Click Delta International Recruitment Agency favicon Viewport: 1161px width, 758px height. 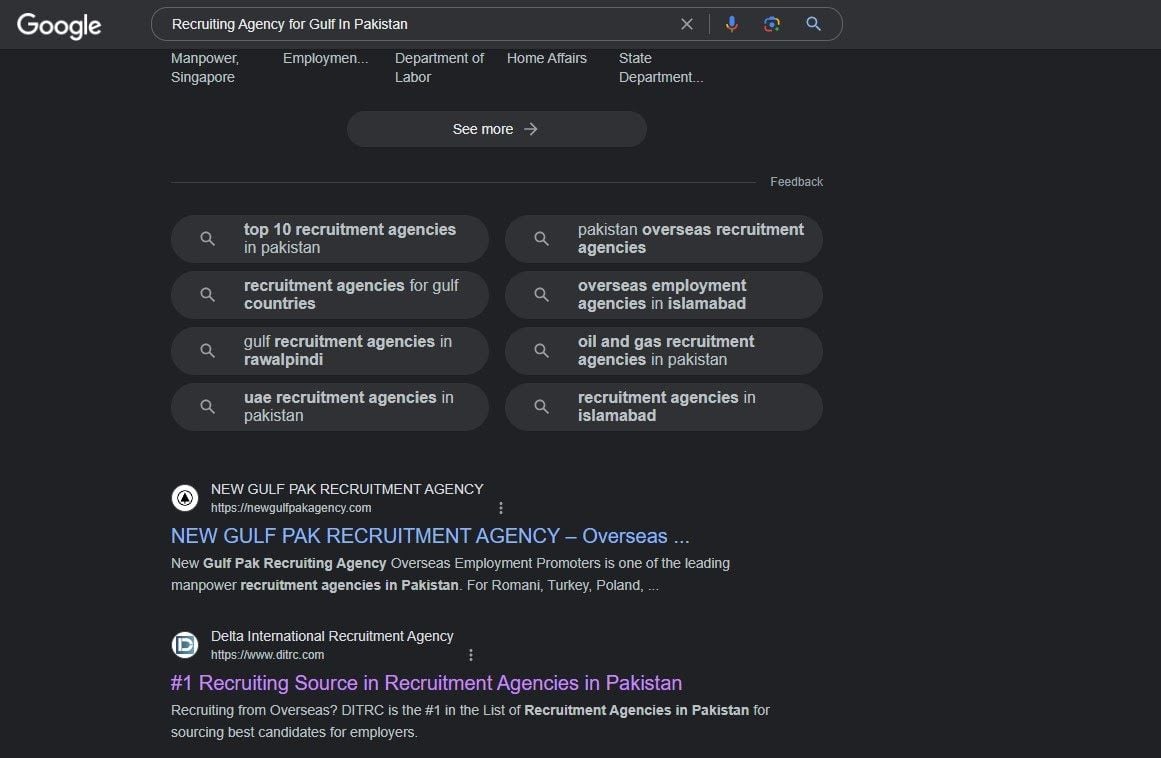click(185, 645)
